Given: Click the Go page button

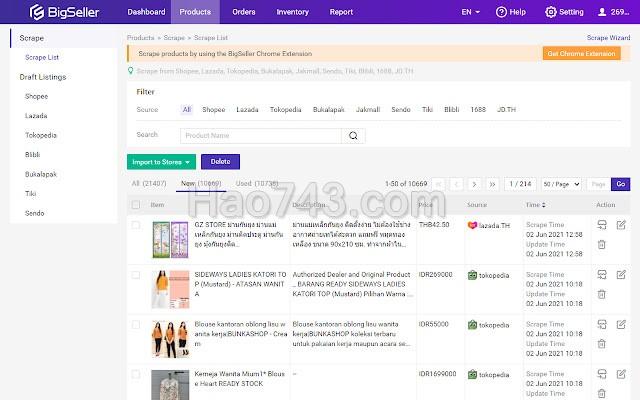Looking at the screenshot, I should (x=620, y=184).
